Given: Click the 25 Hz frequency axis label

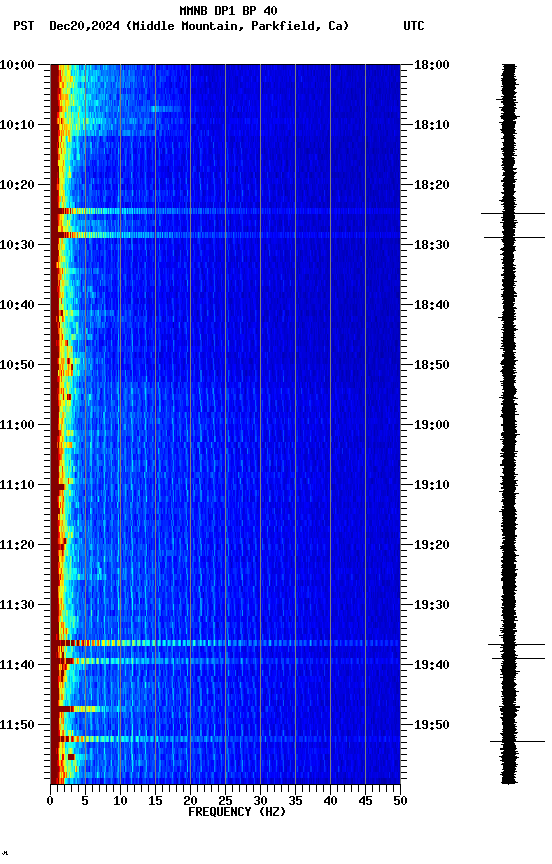Looking at the screenshot, I should pos(225,802).
